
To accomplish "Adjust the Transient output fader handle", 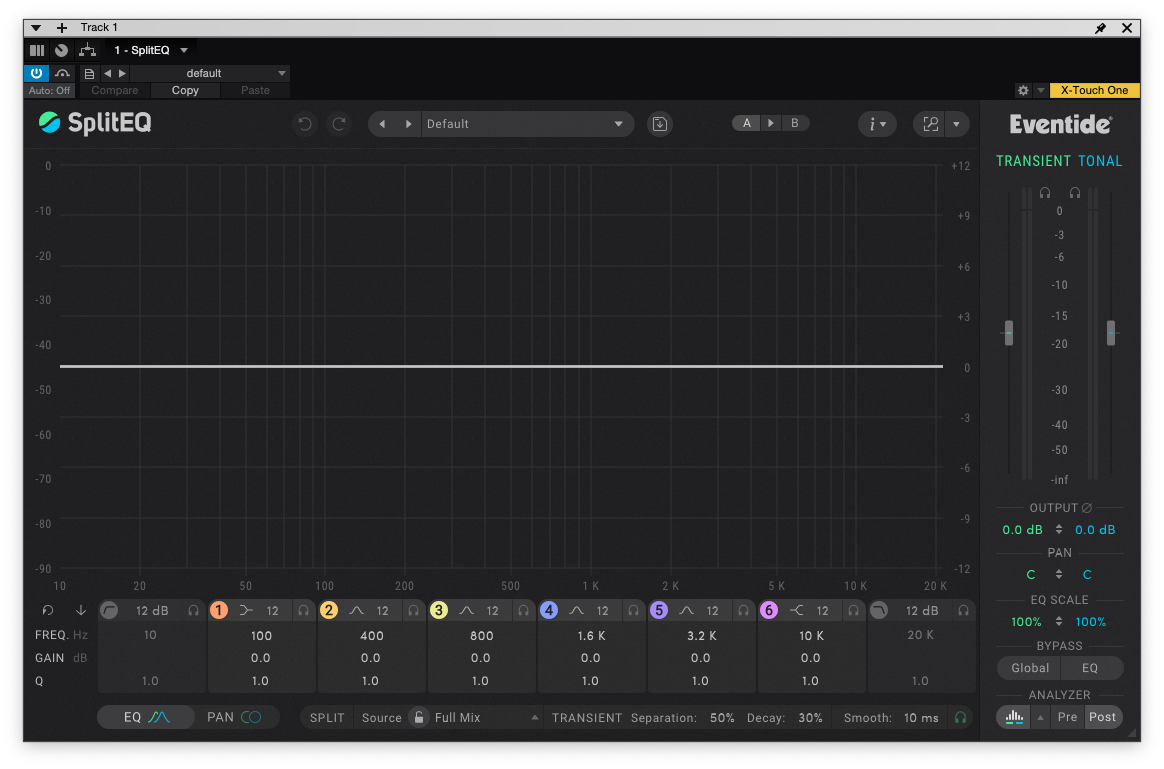I will [1008, 332].
